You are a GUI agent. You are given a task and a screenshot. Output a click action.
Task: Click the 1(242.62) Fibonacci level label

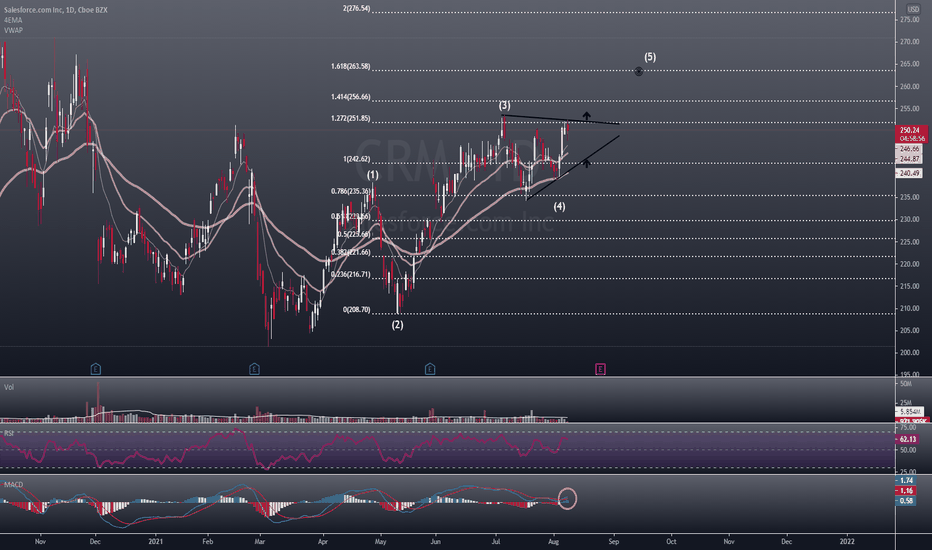coord(357,159)
